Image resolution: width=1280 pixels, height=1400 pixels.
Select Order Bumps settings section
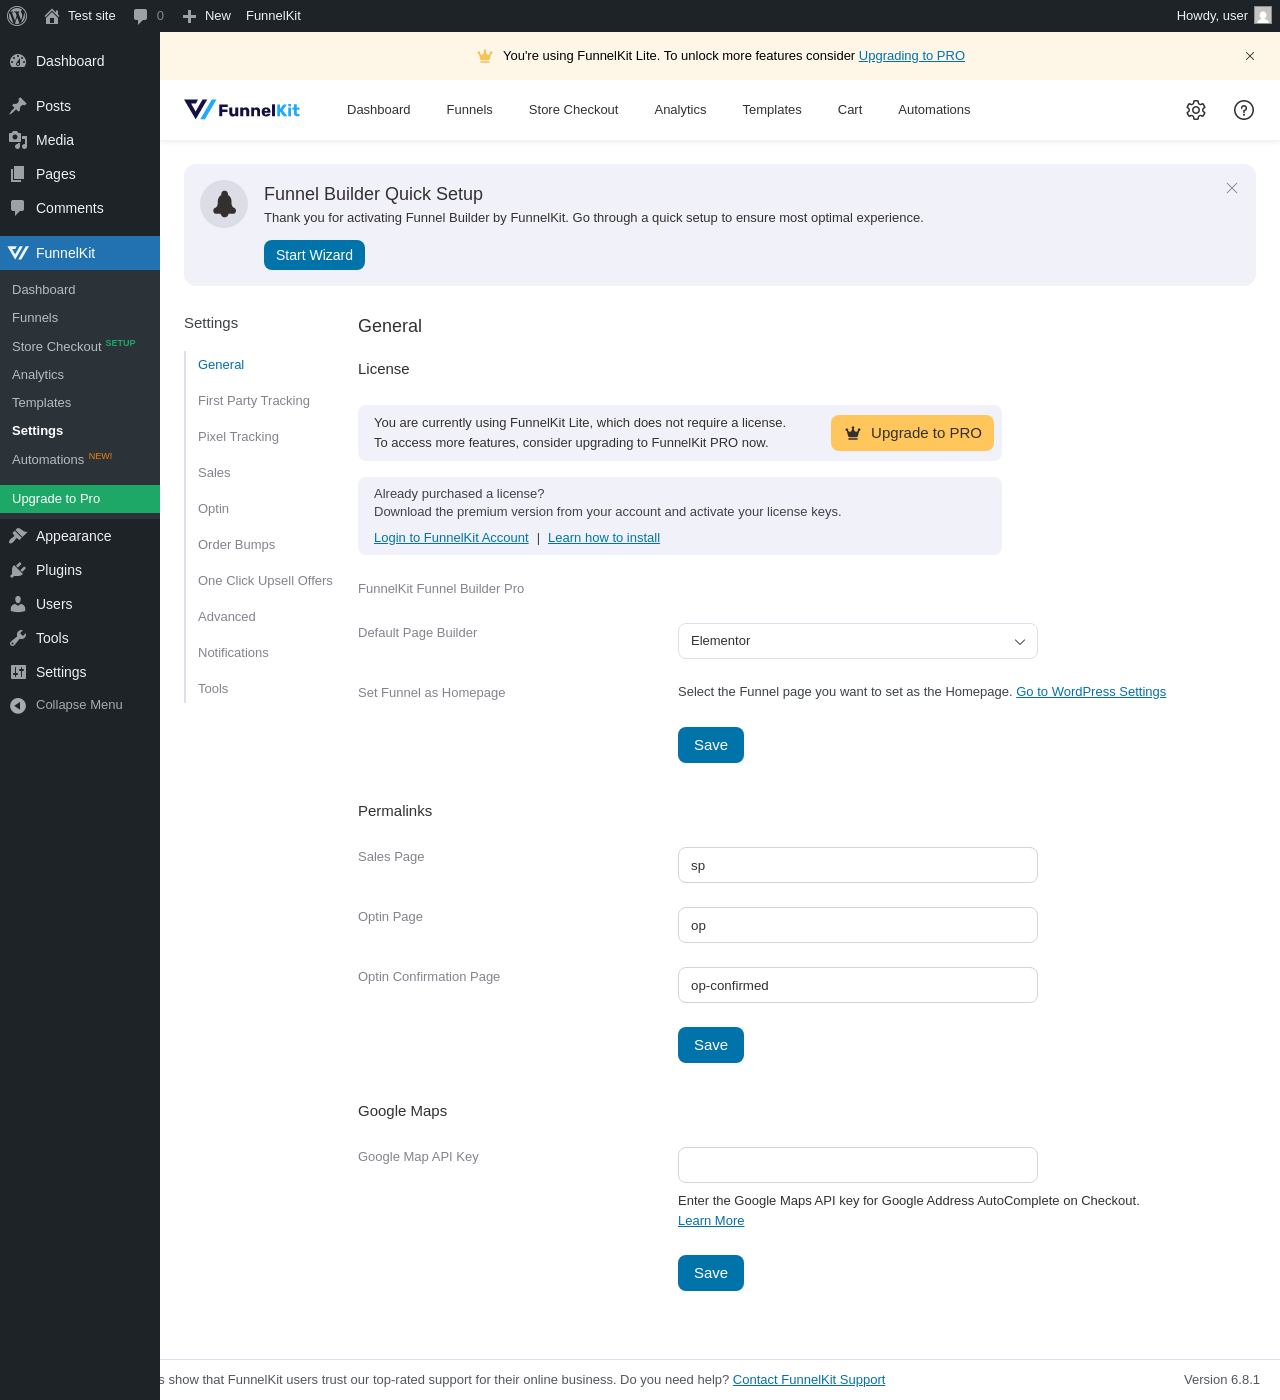236,545
